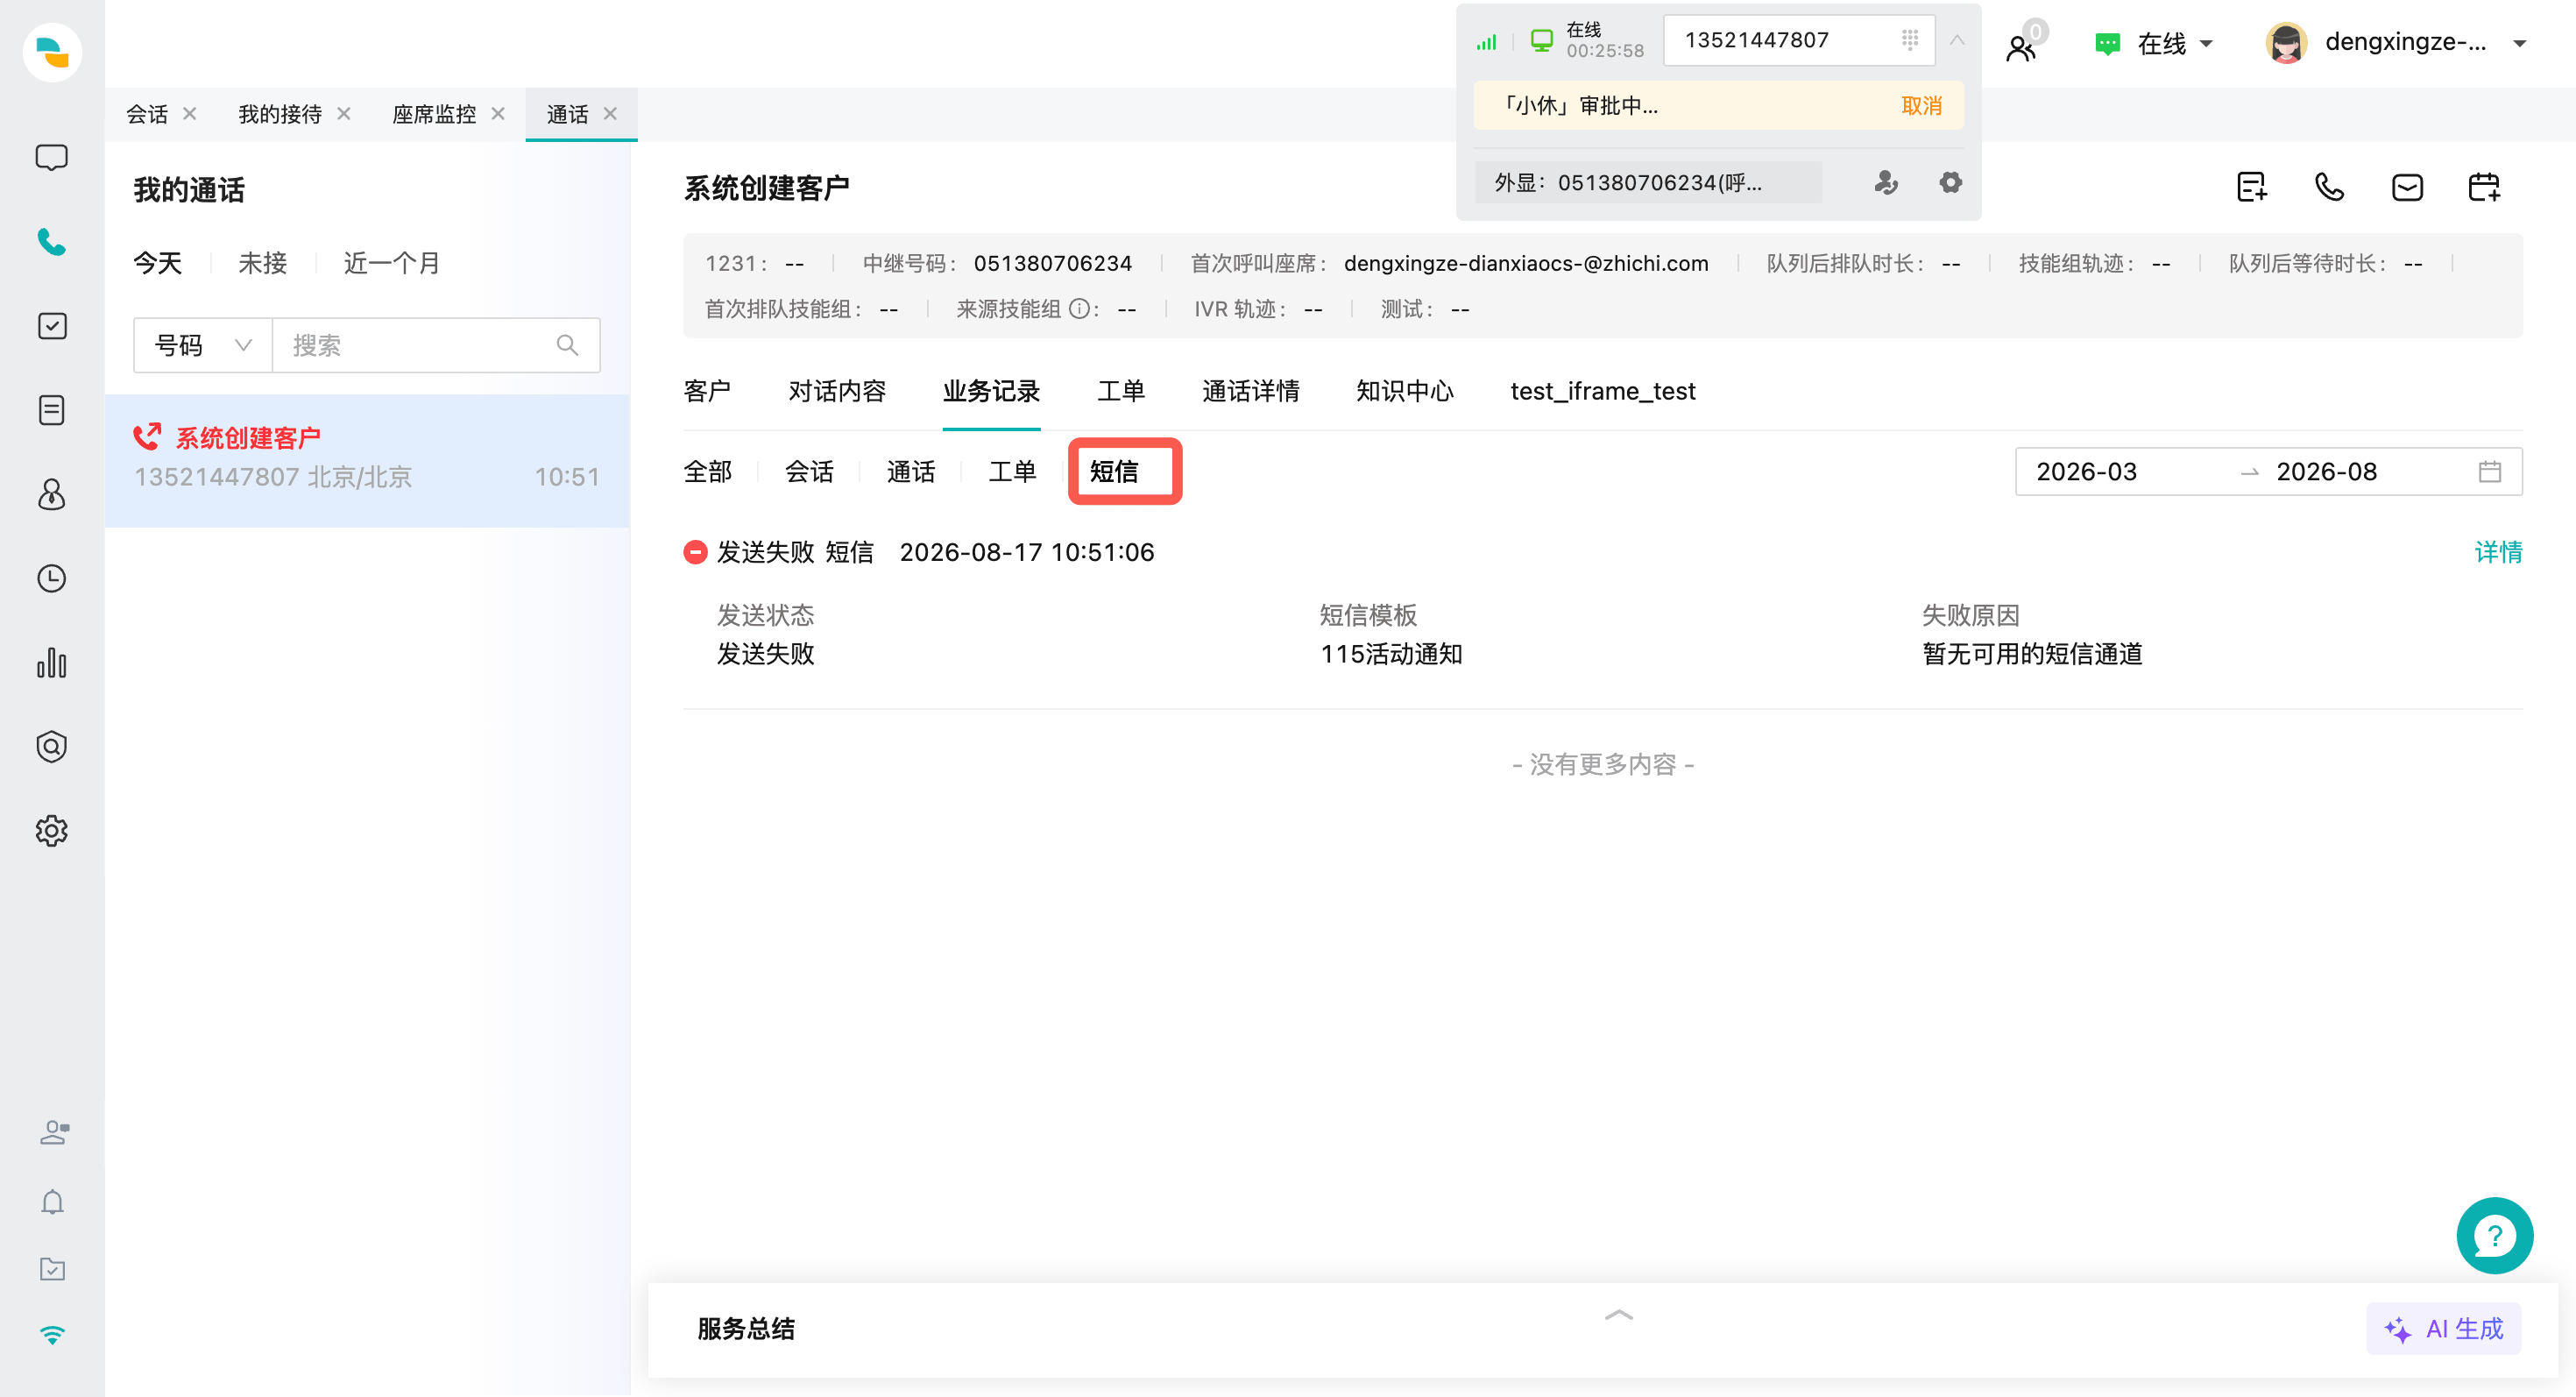Open the task folder icon in lower sidebar
The image size is (2576, 1397).
[53, 1269]
